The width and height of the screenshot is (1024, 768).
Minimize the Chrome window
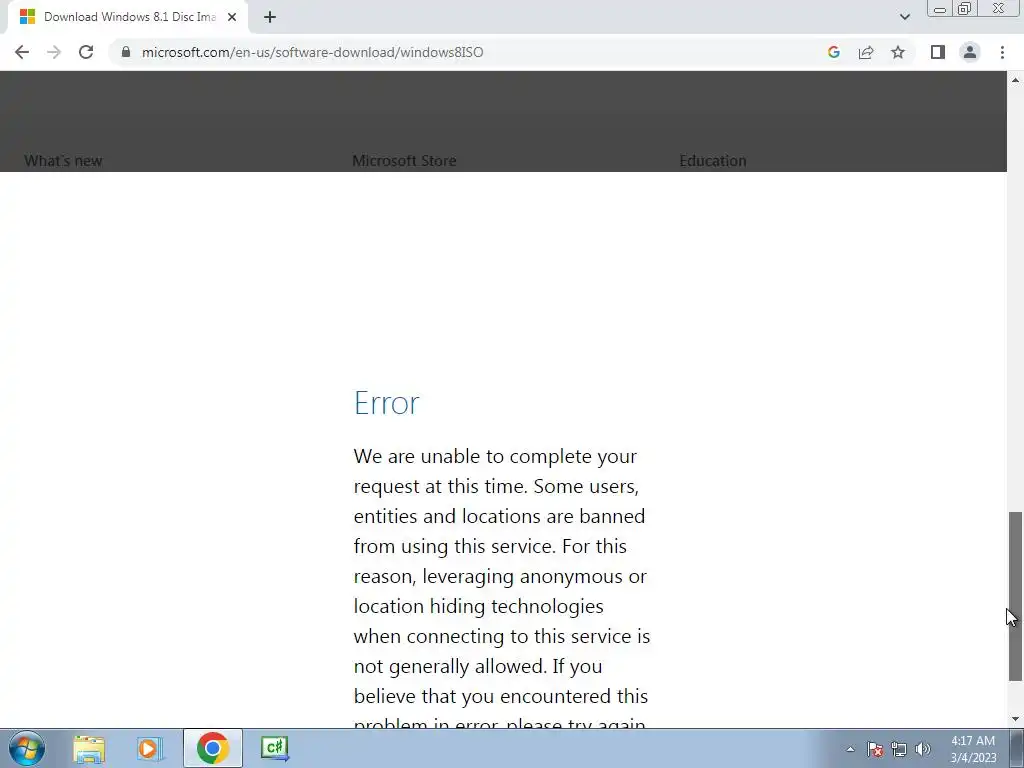(x=940, y=9)
